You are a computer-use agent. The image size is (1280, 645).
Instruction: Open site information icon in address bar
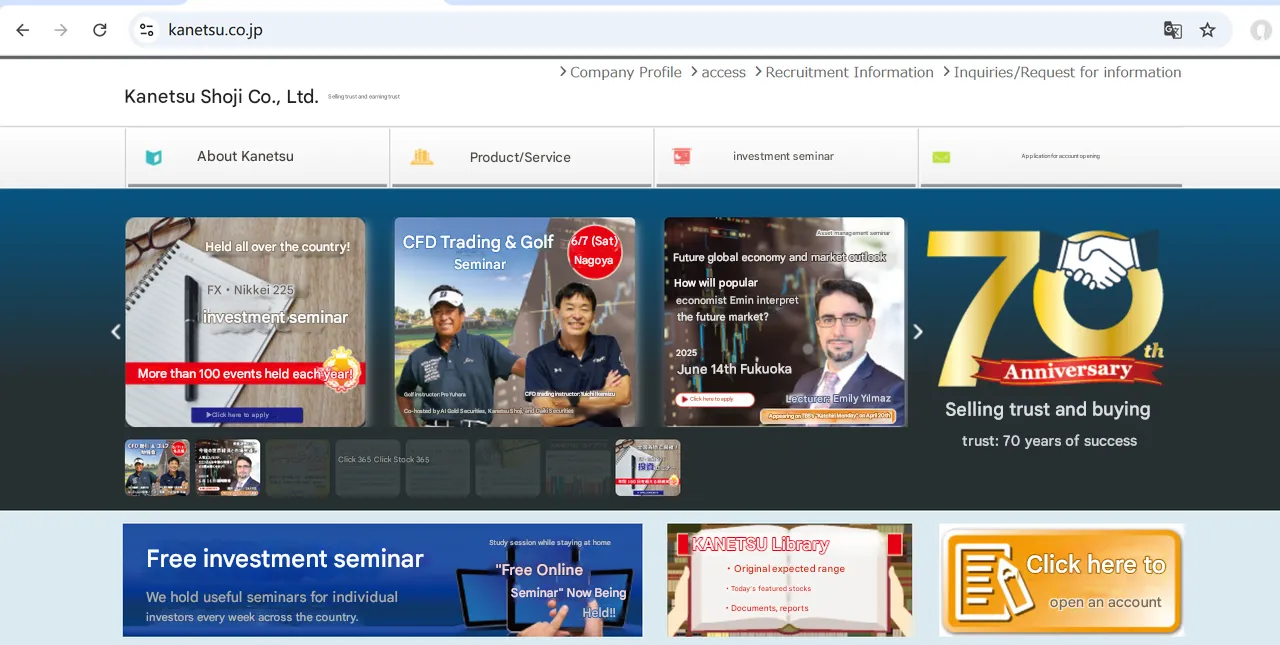coord(147,30)
